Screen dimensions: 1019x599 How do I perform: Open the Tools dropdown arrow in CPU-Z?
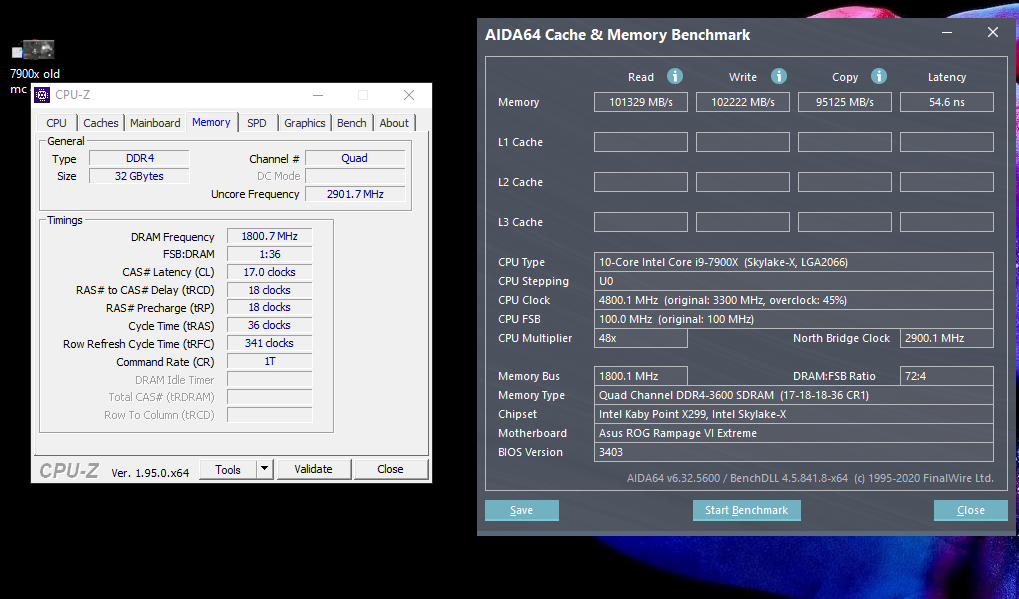pyautogui.click(x=264, y=469)
